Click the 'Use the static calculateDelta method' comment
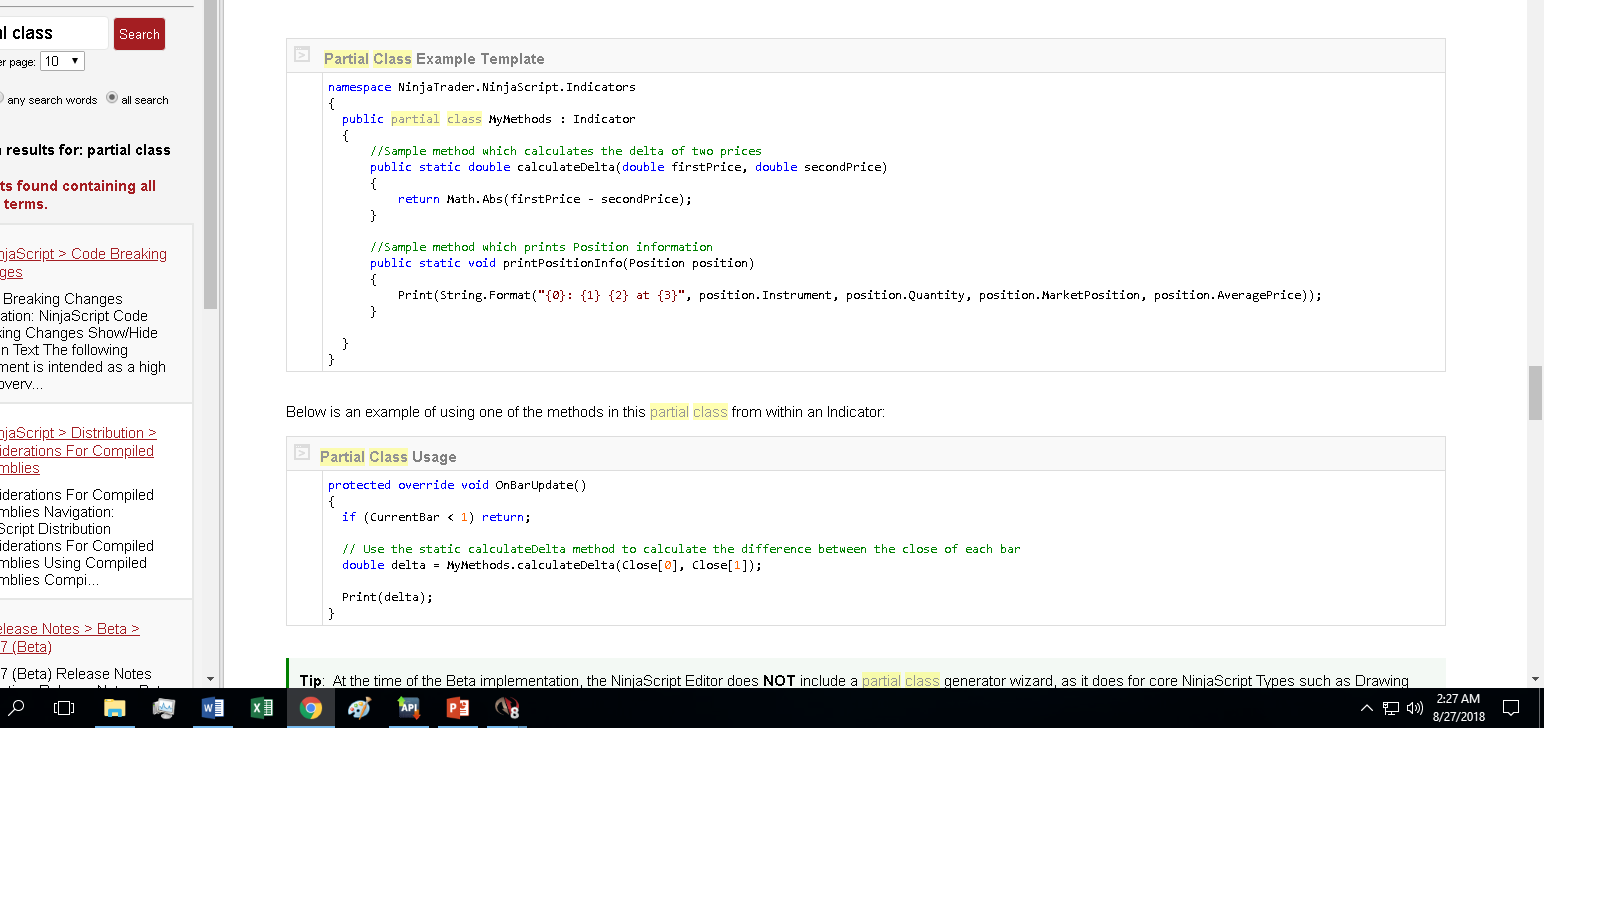 click(x=682, y=549)
